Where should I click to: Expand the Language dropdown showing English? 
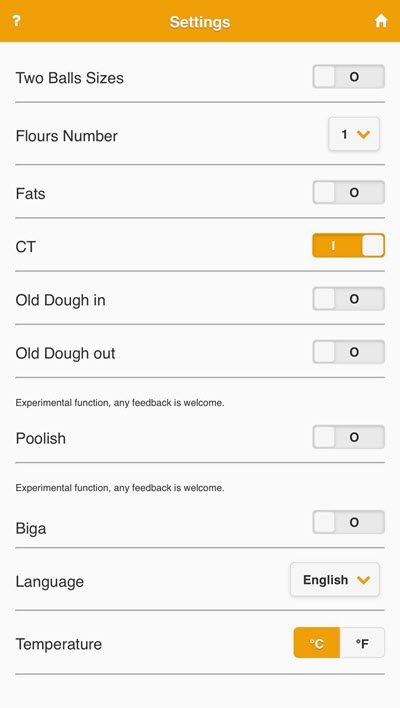point(335,580)
